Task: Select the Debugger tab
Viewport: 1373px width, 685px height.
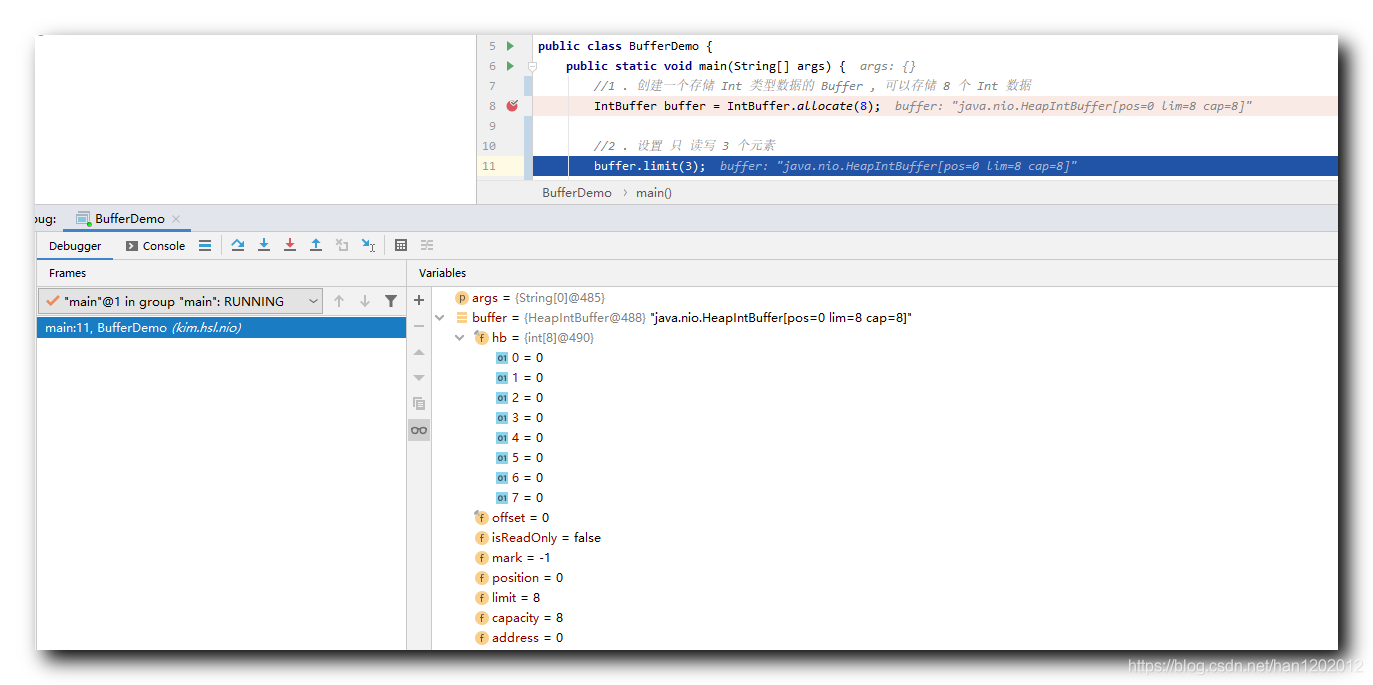Action: pos(75,246)
